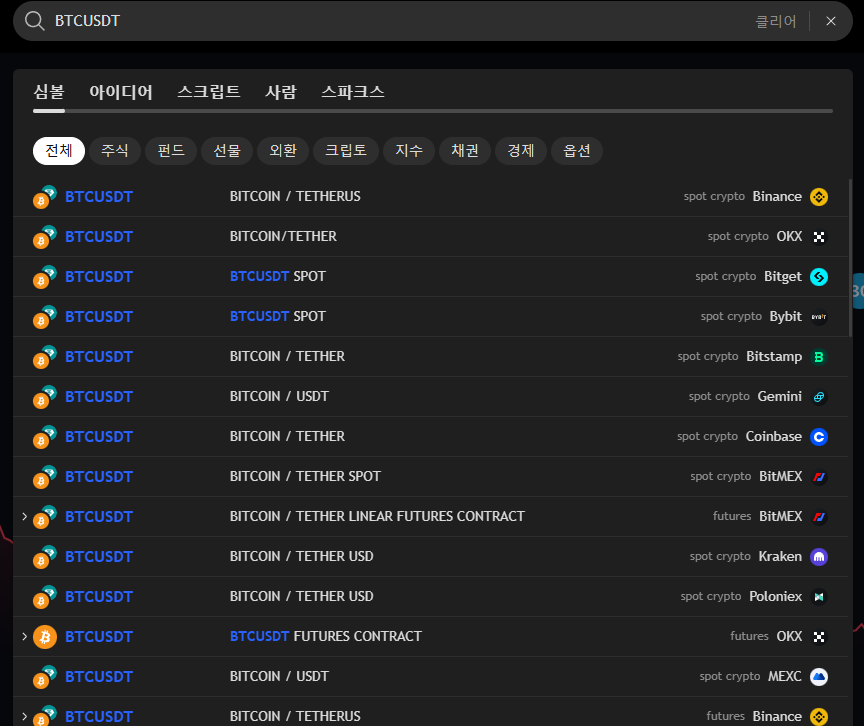Image resolution: width=864 pixels, height=726 pixels.
Task: Expand the BitMEX linear futures contract row
Action: pos(24,516)
